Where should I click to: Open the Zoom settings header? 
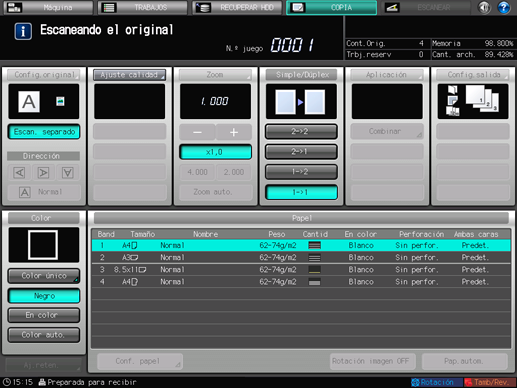click(x=215, y=75)
